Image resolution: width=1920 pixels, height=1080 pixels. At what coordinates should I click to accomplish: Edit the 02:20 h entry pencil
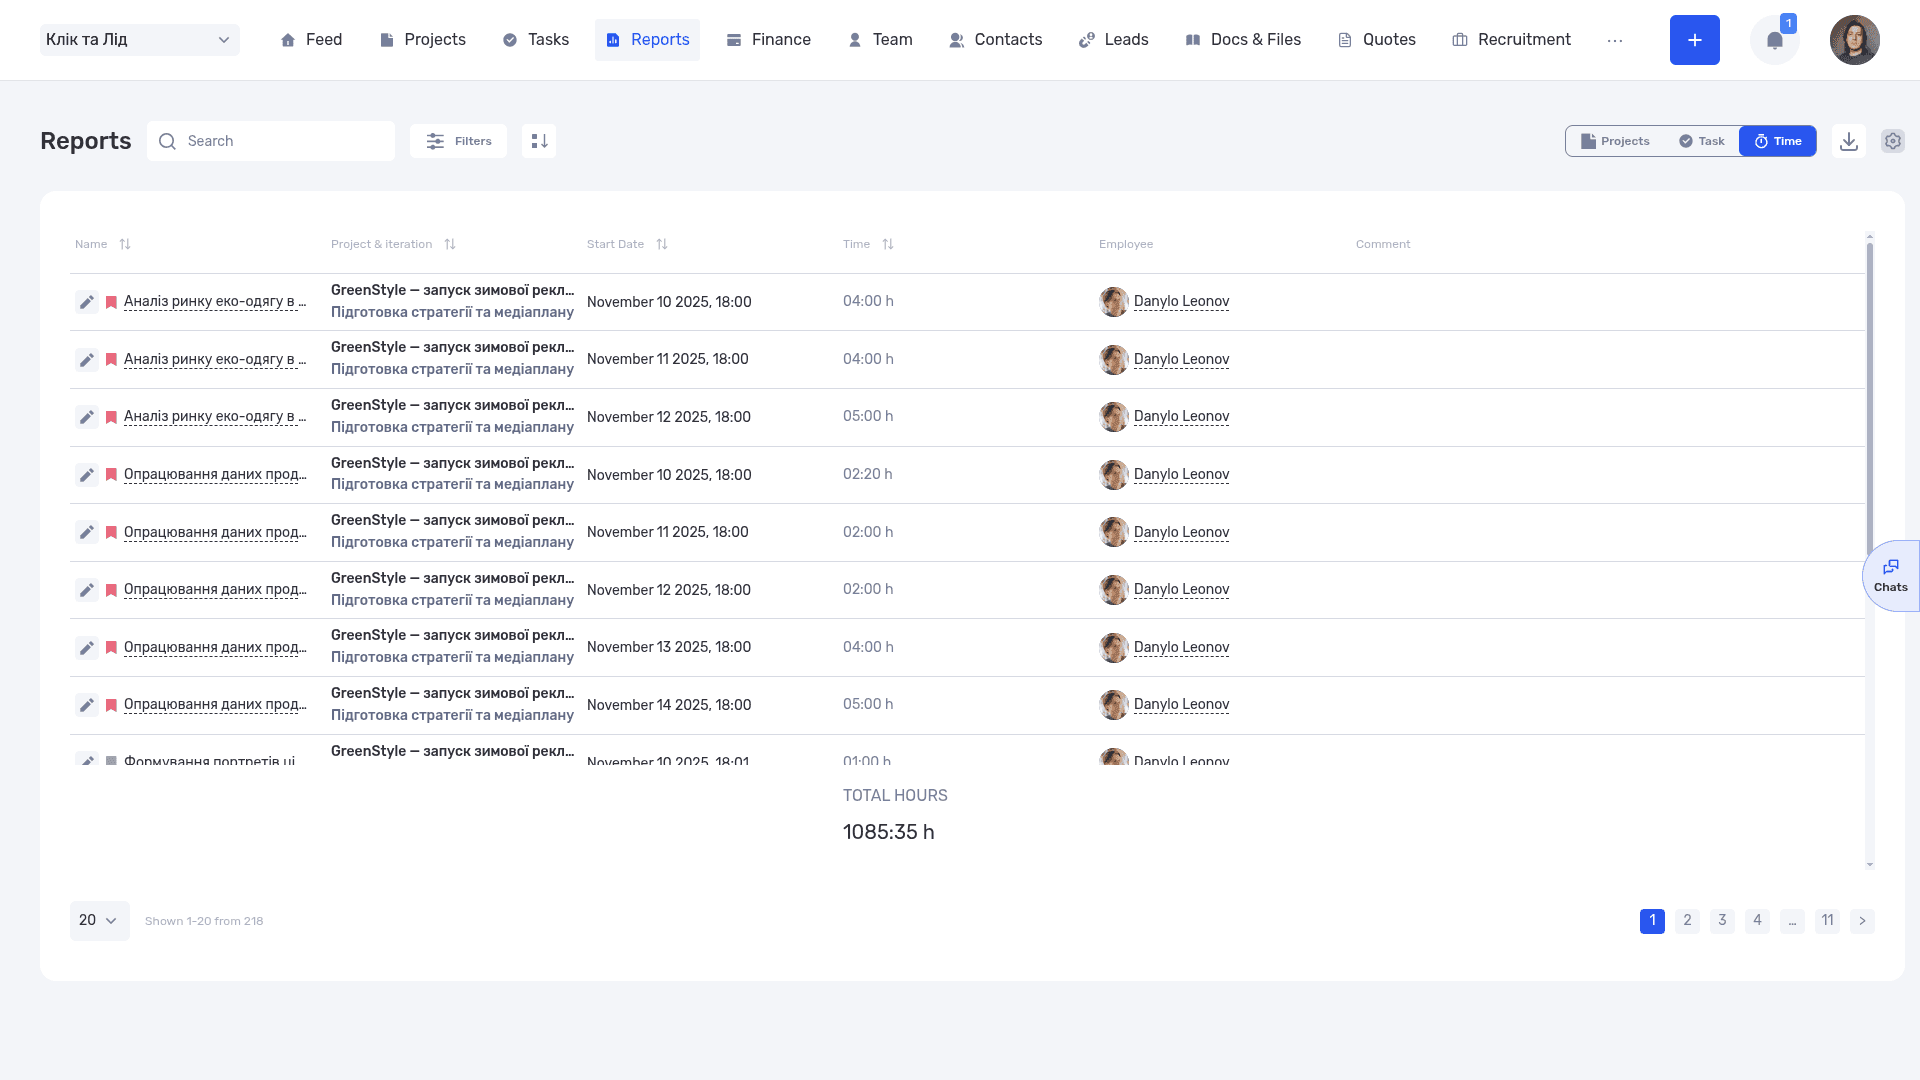coord(87,475)
